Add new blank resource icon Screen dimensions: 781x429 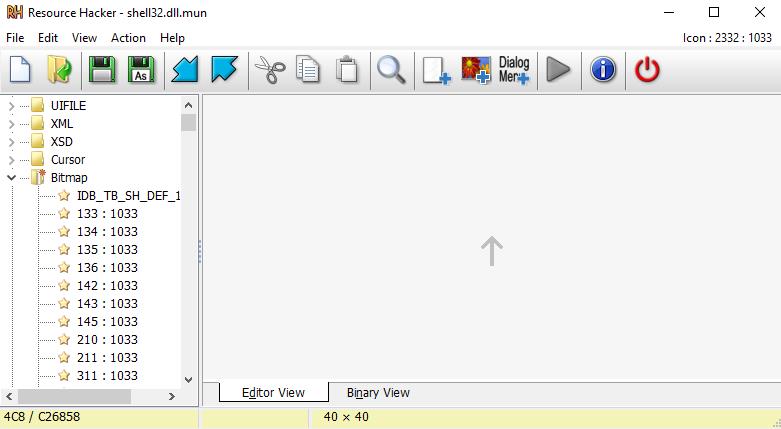(x=436, y=70)
